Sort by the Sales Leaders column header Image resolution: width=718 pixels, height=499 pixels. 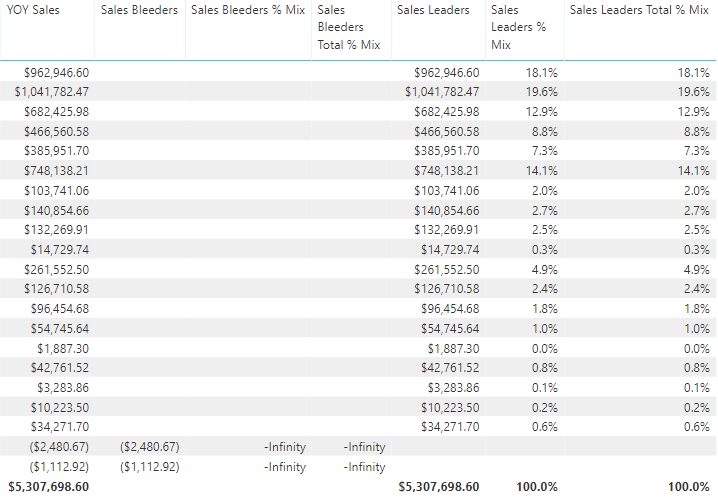click(x=433, y=10)
